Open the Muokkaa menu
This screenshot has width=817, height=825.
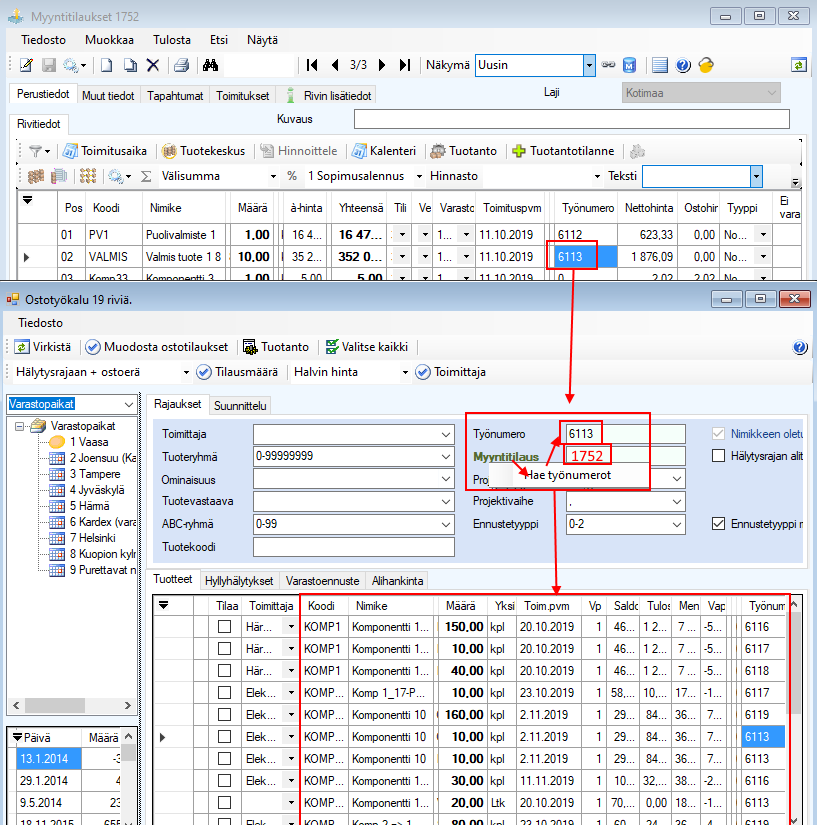pos(109,40)
